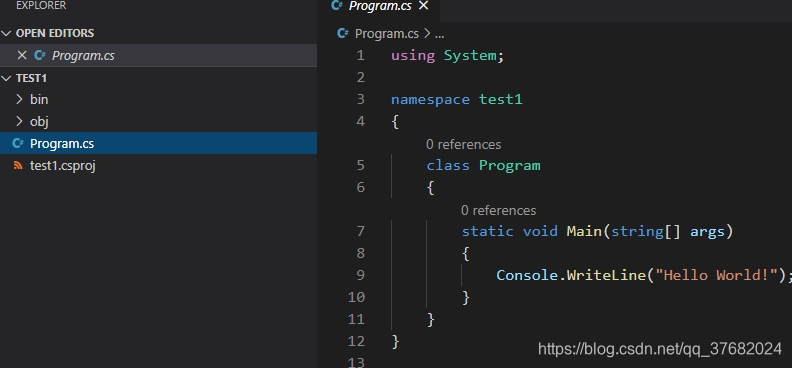Viewport: 792px width, 368px height.
Task: Click the 'namespace' keyword on line 3
Action: 430,99
